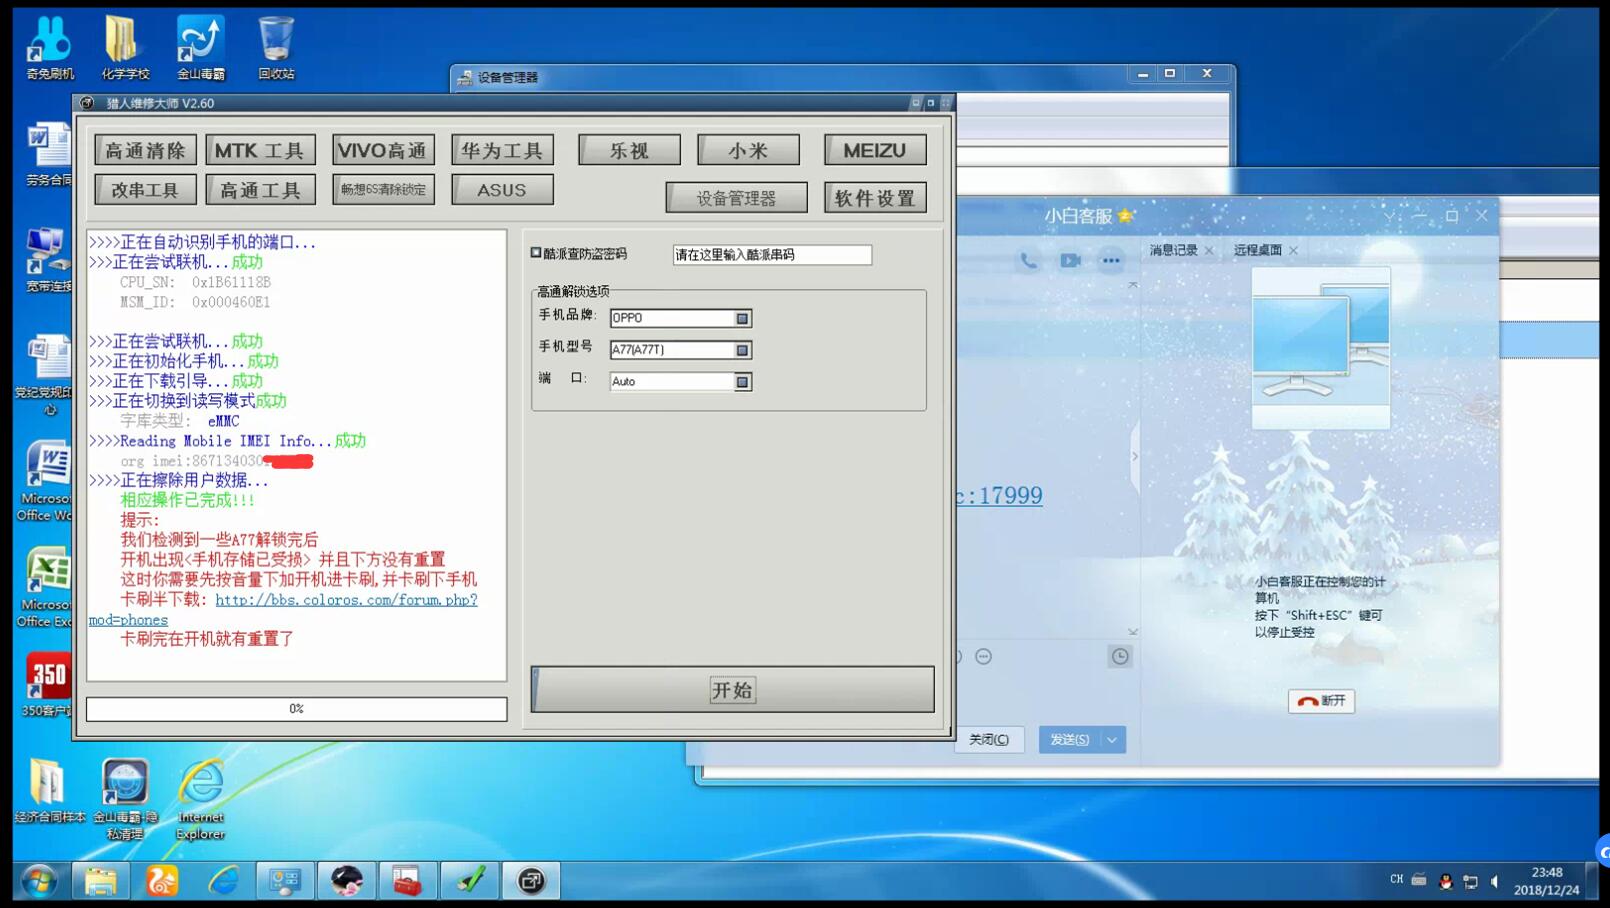The image size is (1610, 908).
Task: Close the 消息记录 tab
Action: (1209, 250)
